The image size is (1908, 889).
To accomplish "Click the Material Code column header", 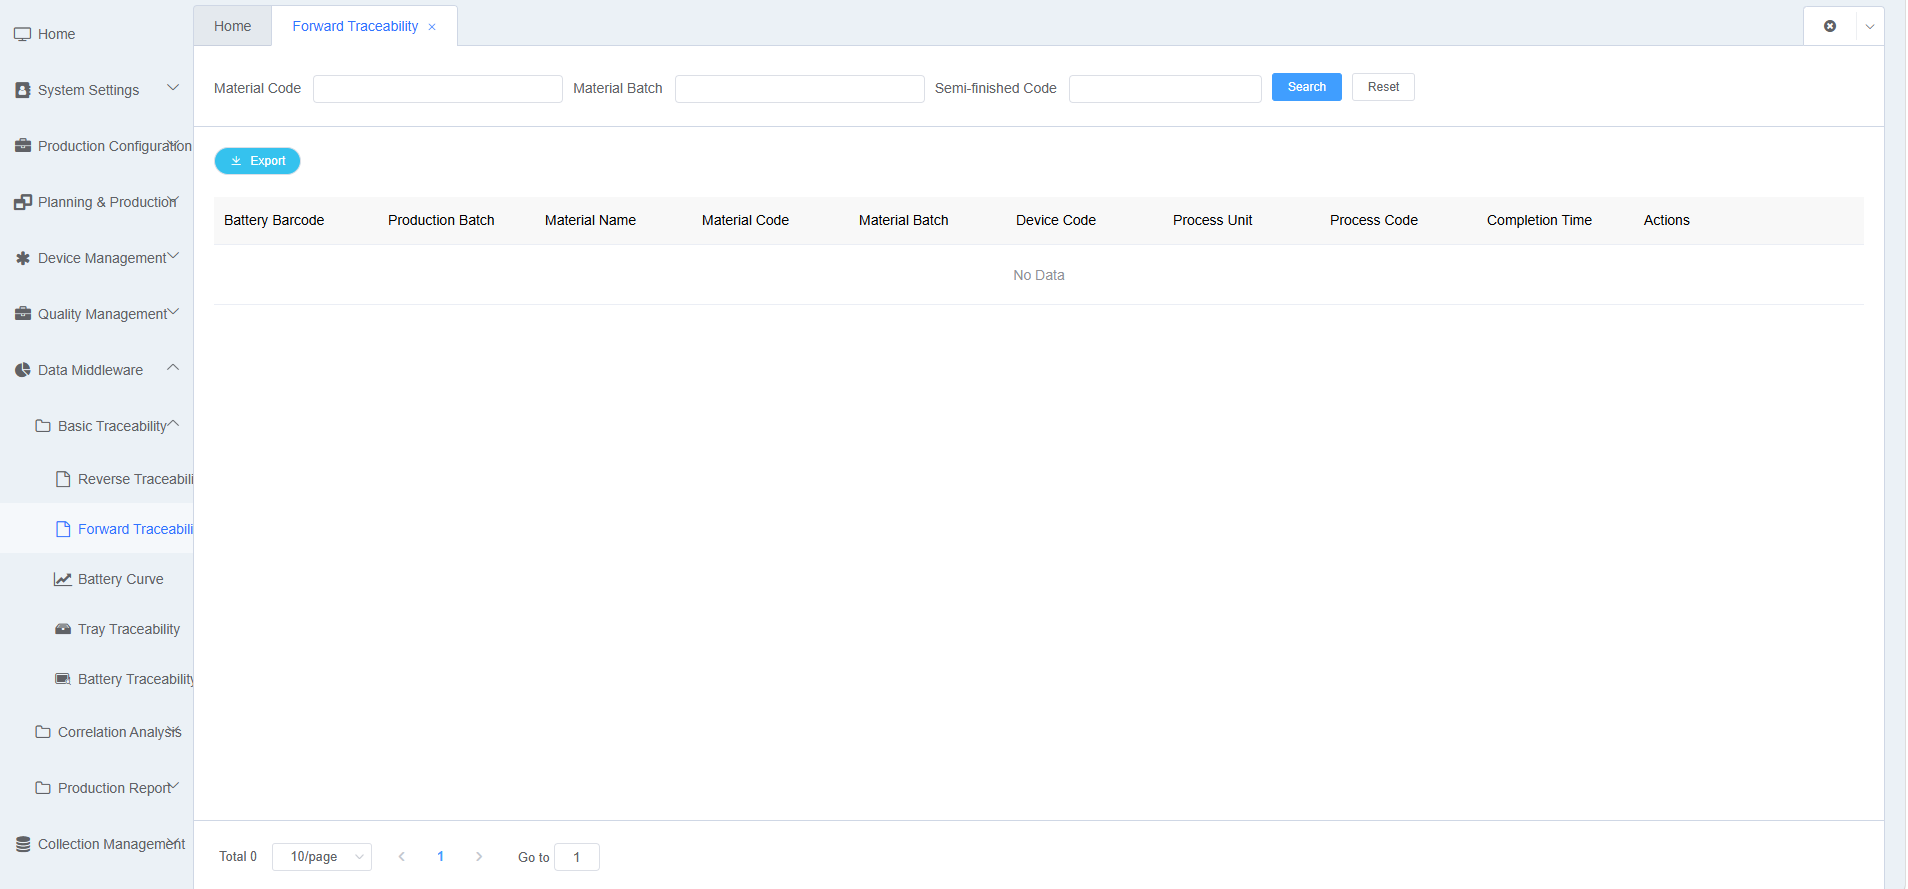I will point(745,220).
